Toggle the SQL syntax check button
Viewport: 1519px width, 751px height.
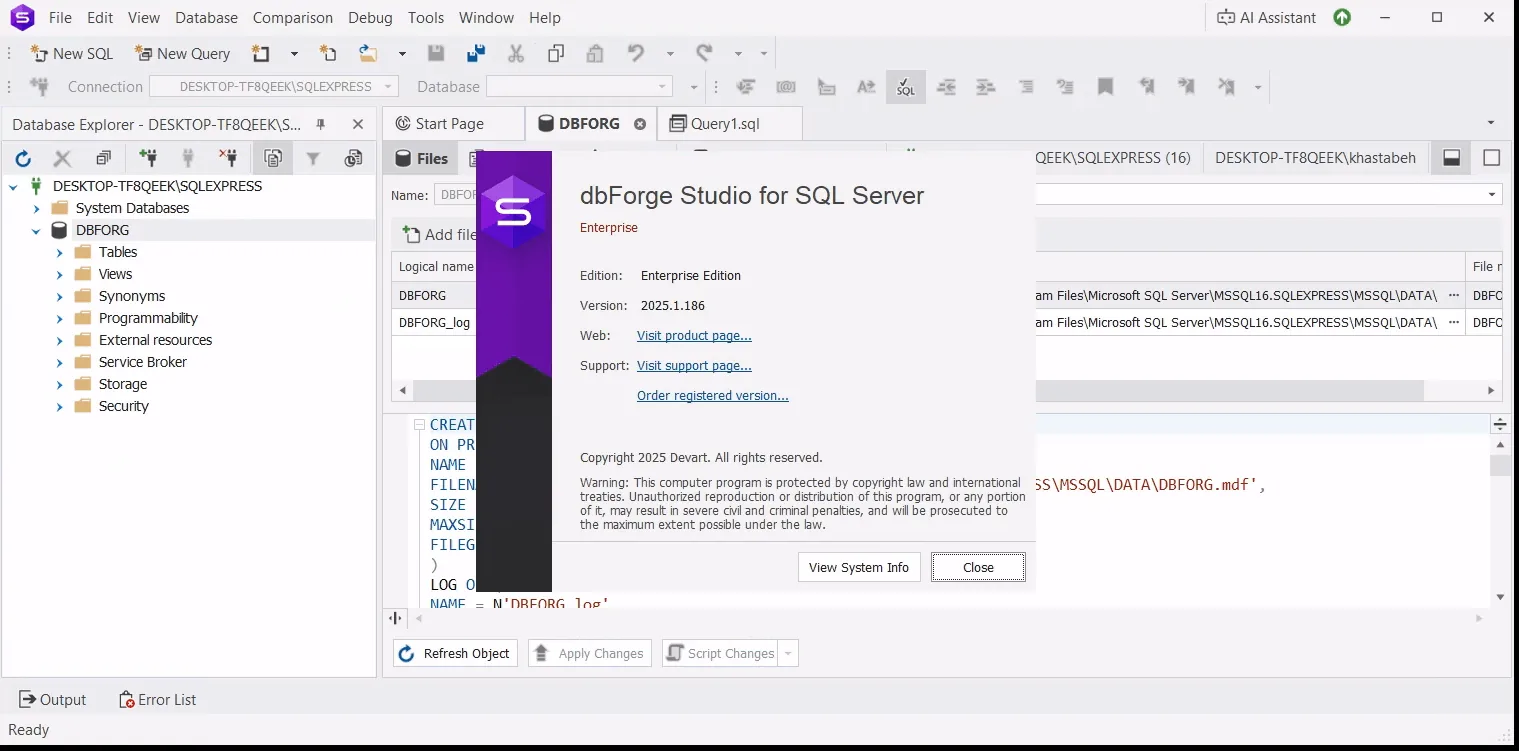[906, 87]
